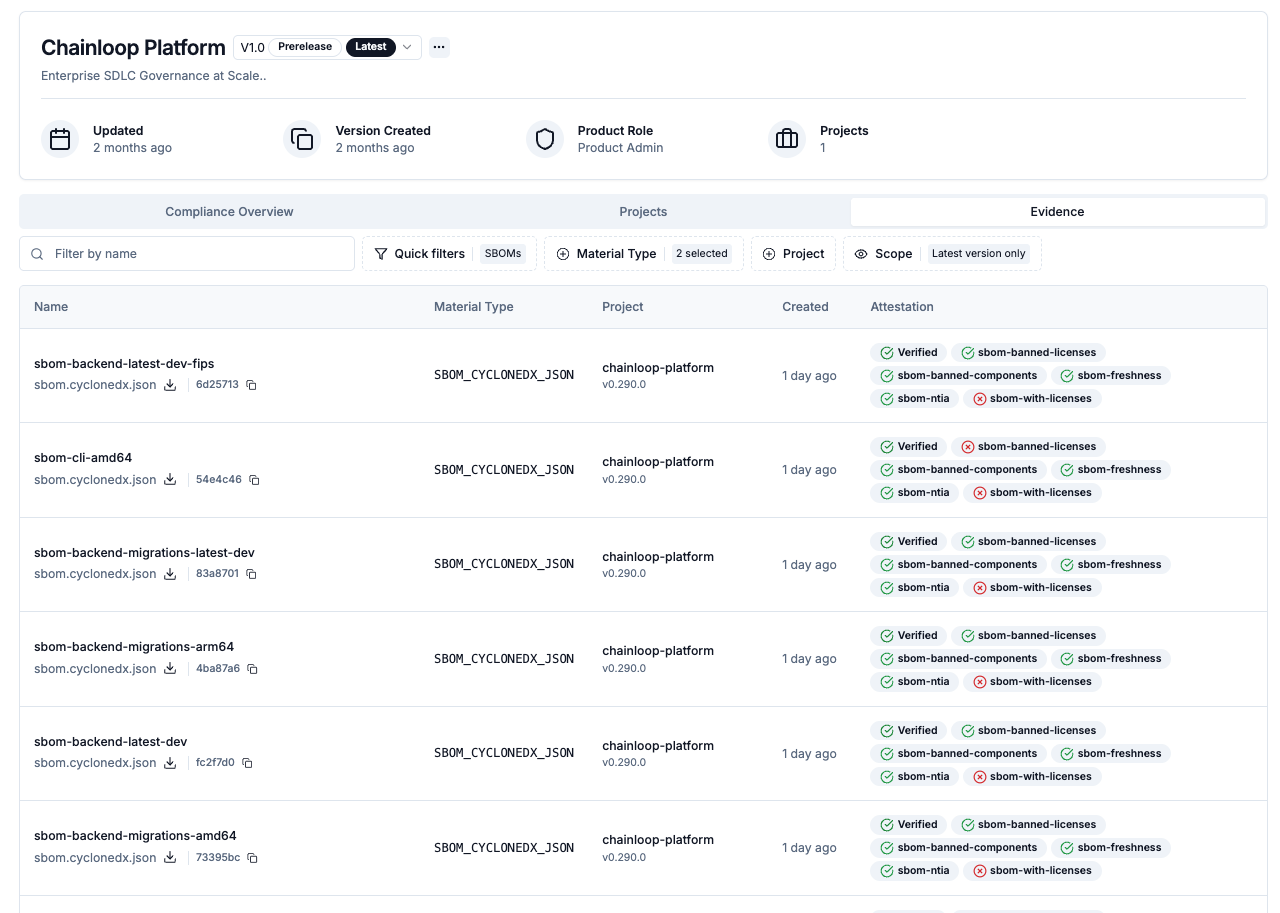Viewport: 1280px width, 913px height.
Task: Toggle the SBOMs quick filter
Action: tap(502, 254)
